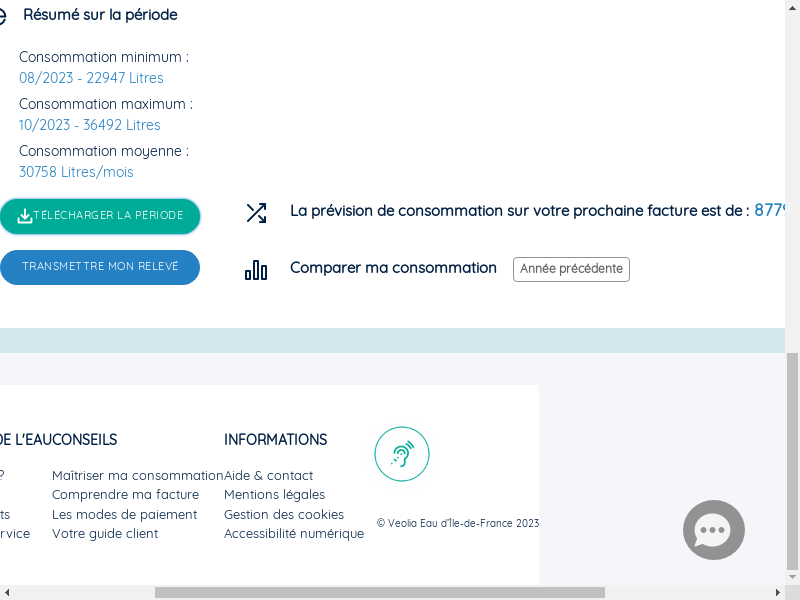Open Gestion des cookies settings

click(x=284, y=514)
